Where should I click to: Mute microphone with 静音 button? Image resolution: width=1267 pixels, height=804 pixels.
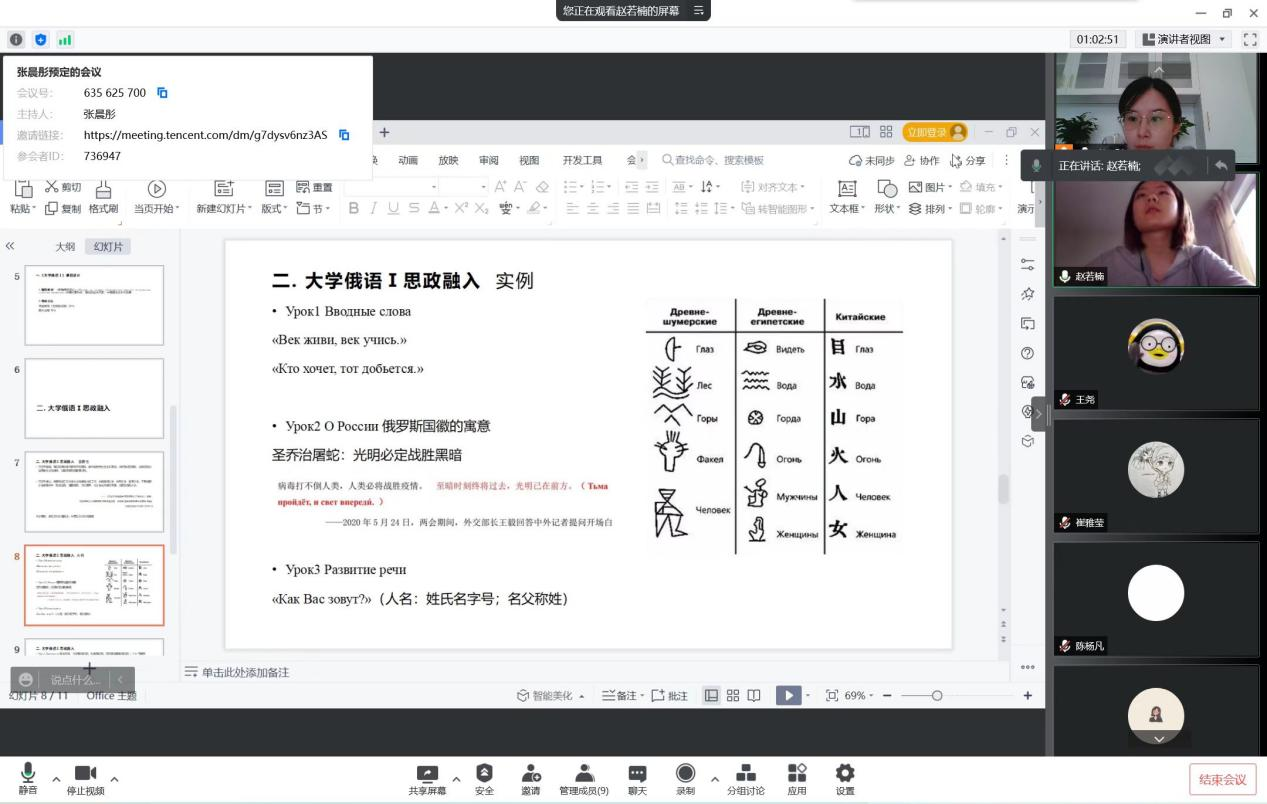(x=28, y=774)
